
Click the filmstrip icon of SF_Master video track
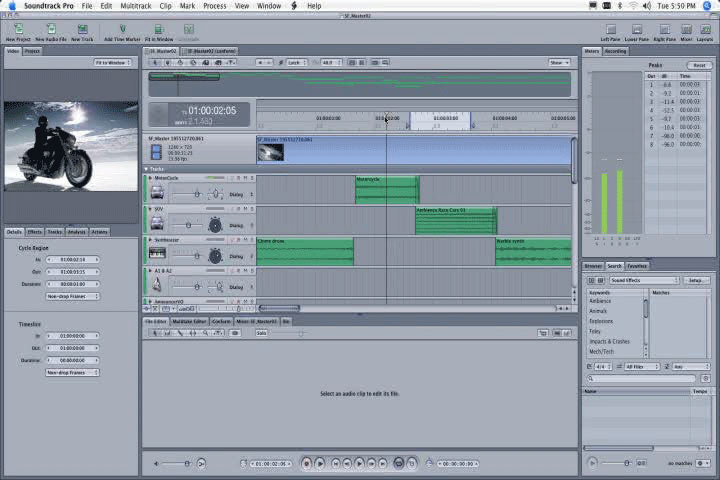(x=156, y=152)
